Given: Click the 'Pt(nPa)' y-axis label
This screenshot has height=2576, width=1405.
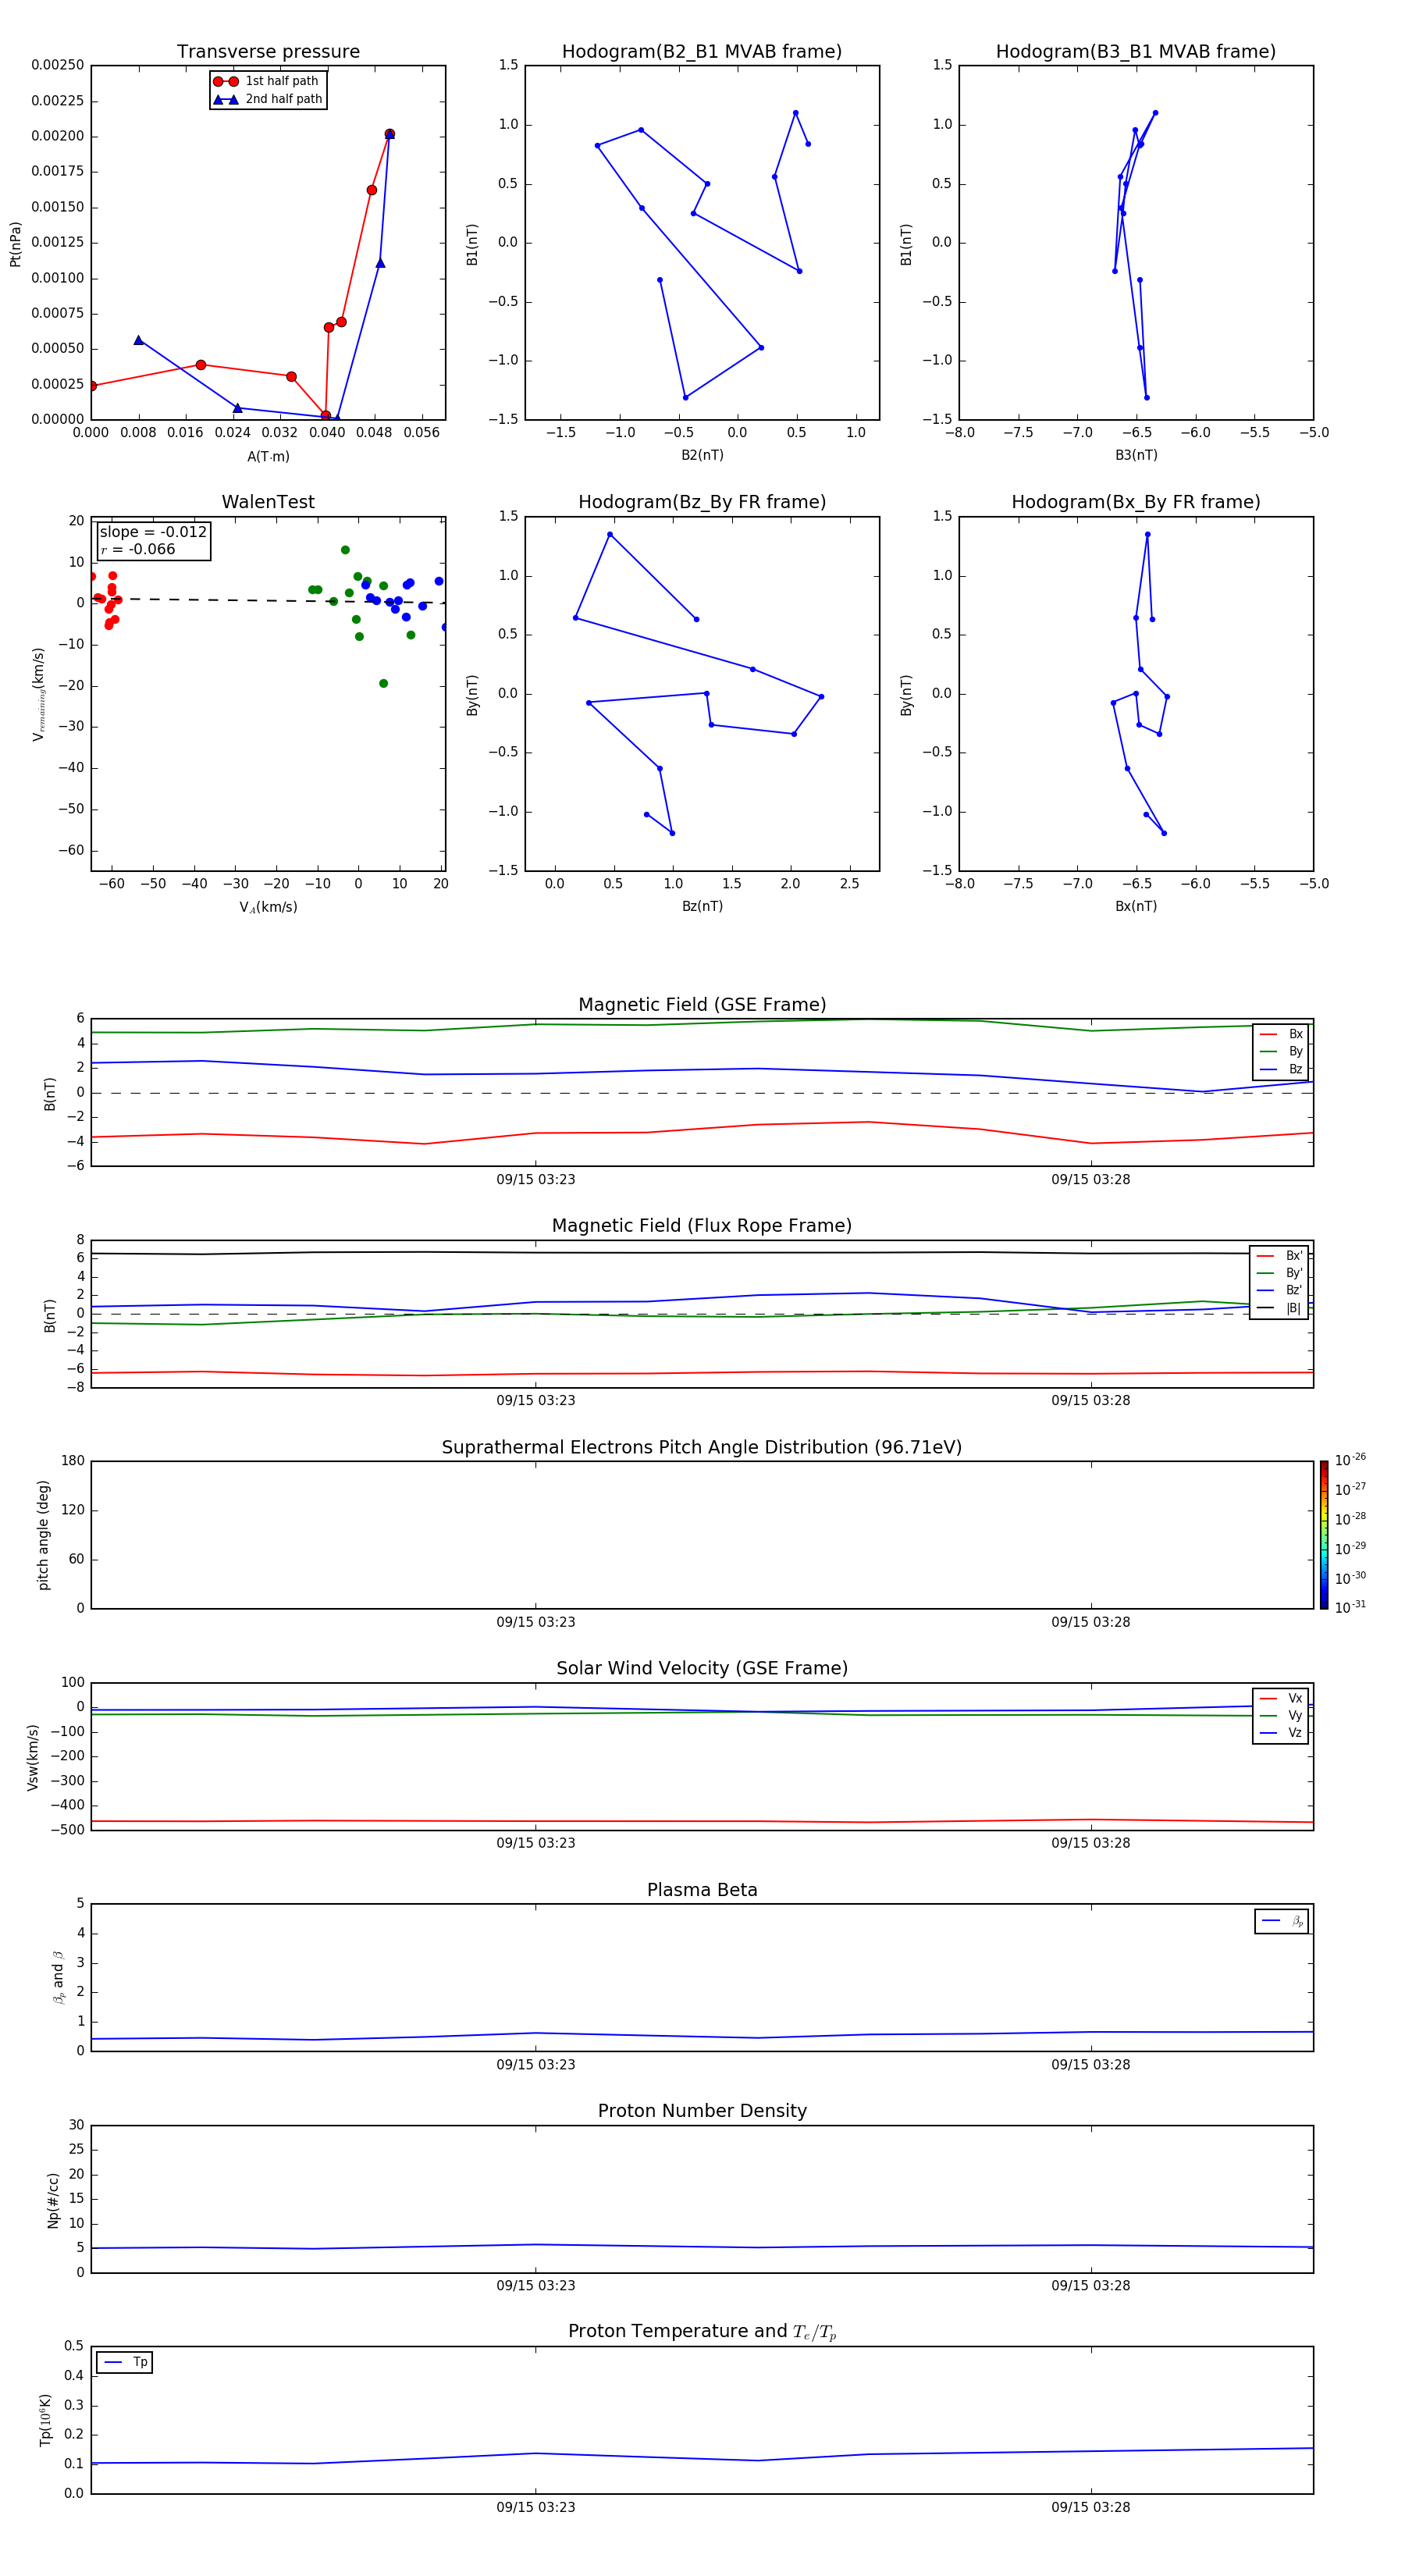Looking at the screenshot, I should (x=15, y=243).
